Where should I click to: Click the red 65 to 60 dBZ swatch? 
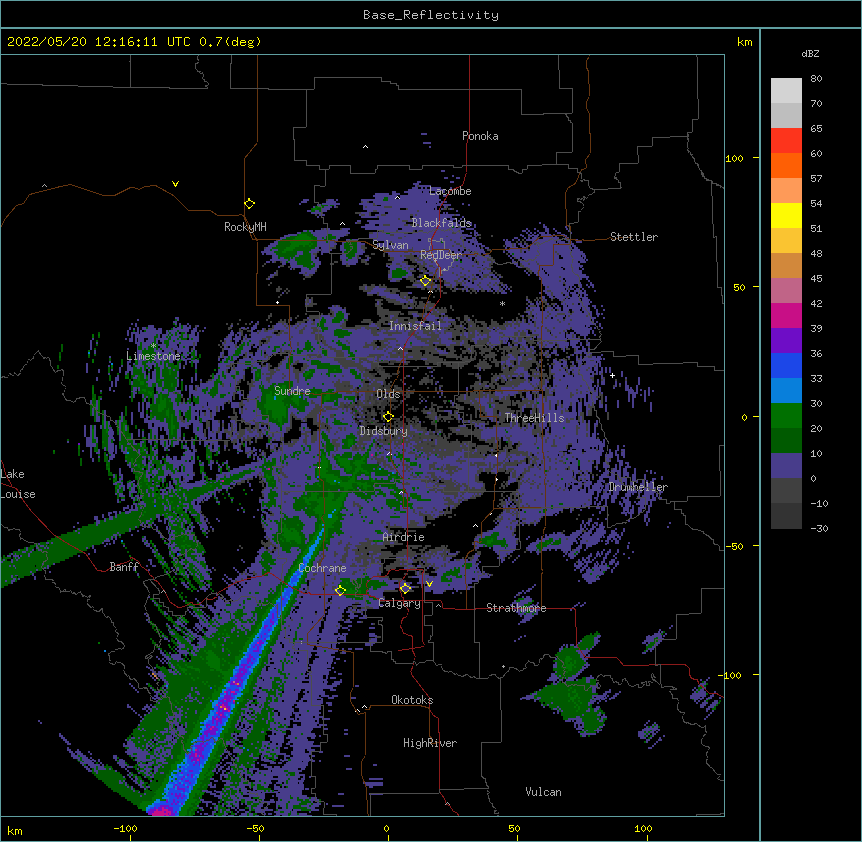click(786, 141)
